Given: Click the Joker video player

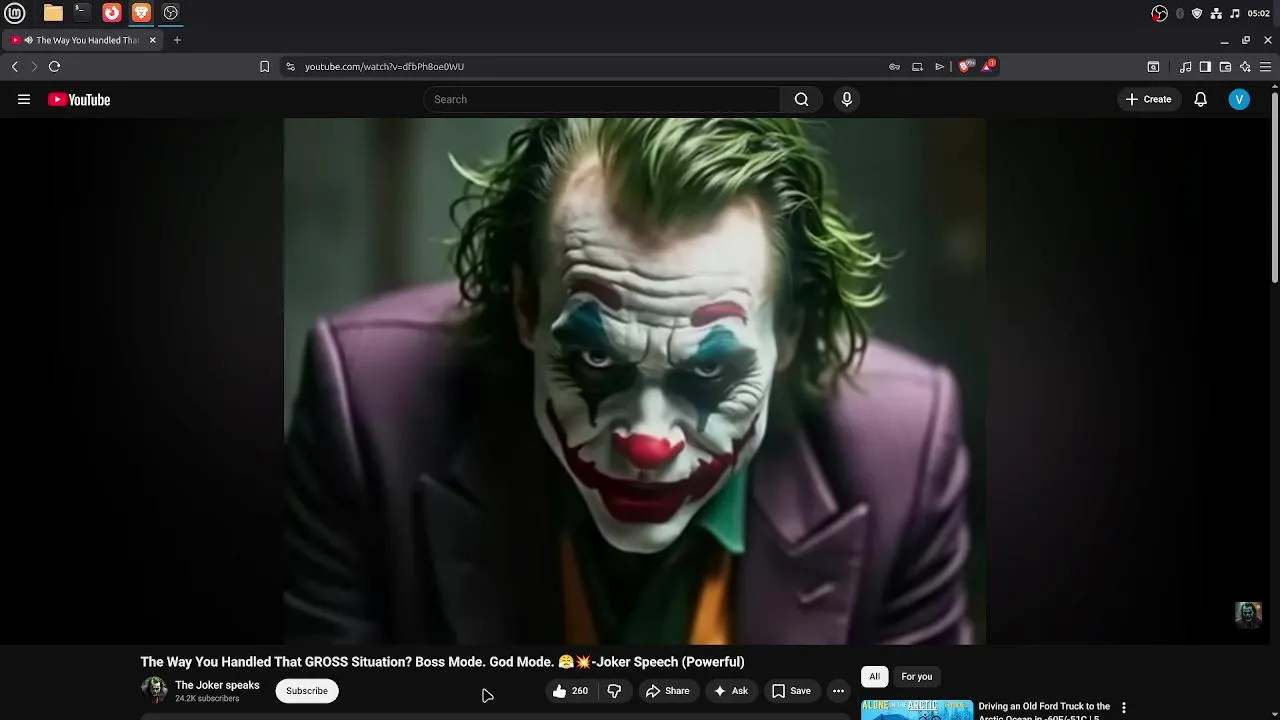Looking at the screenshot, I should point(635,381).
